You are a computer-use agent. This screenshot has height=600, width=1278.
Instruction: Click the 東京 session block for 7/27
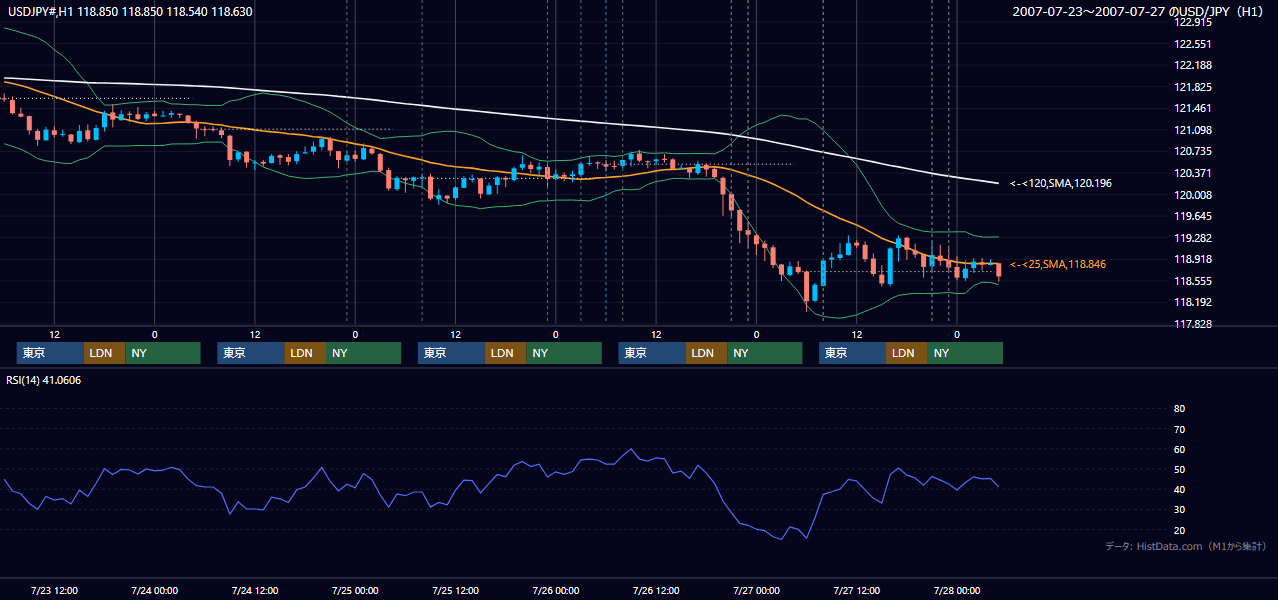click(x=852, y=353)
